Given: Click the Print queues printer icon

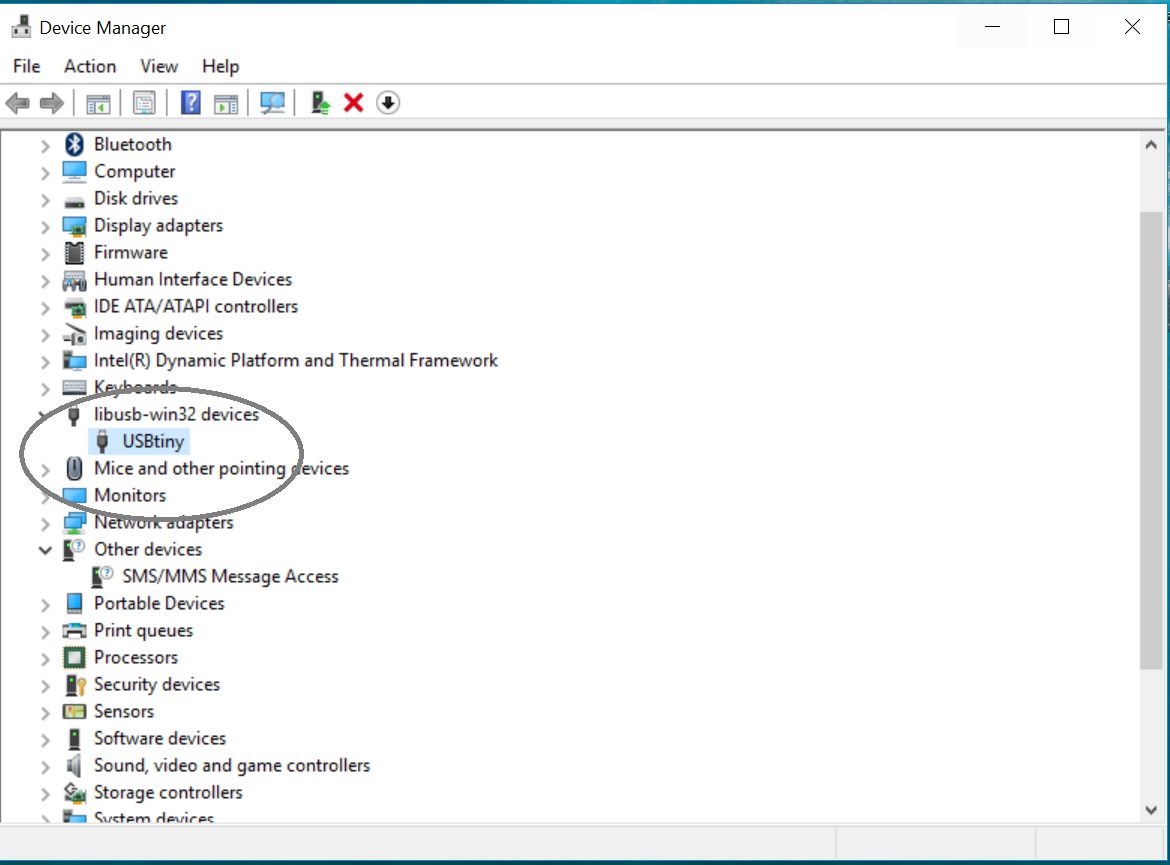Looking at the screenshot, I should pos(74,631).
